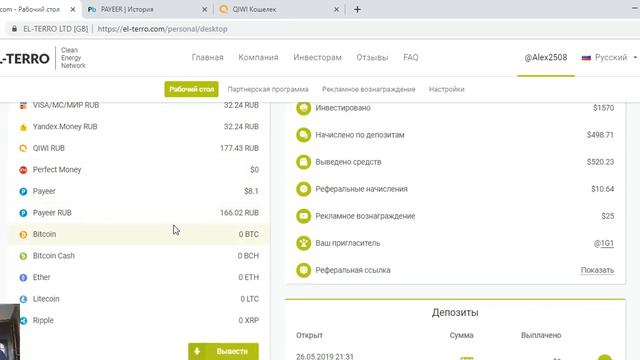Click the Реферальные начисления $10.64 value
The width and height of the screenshot is (640, 360).
602,189
